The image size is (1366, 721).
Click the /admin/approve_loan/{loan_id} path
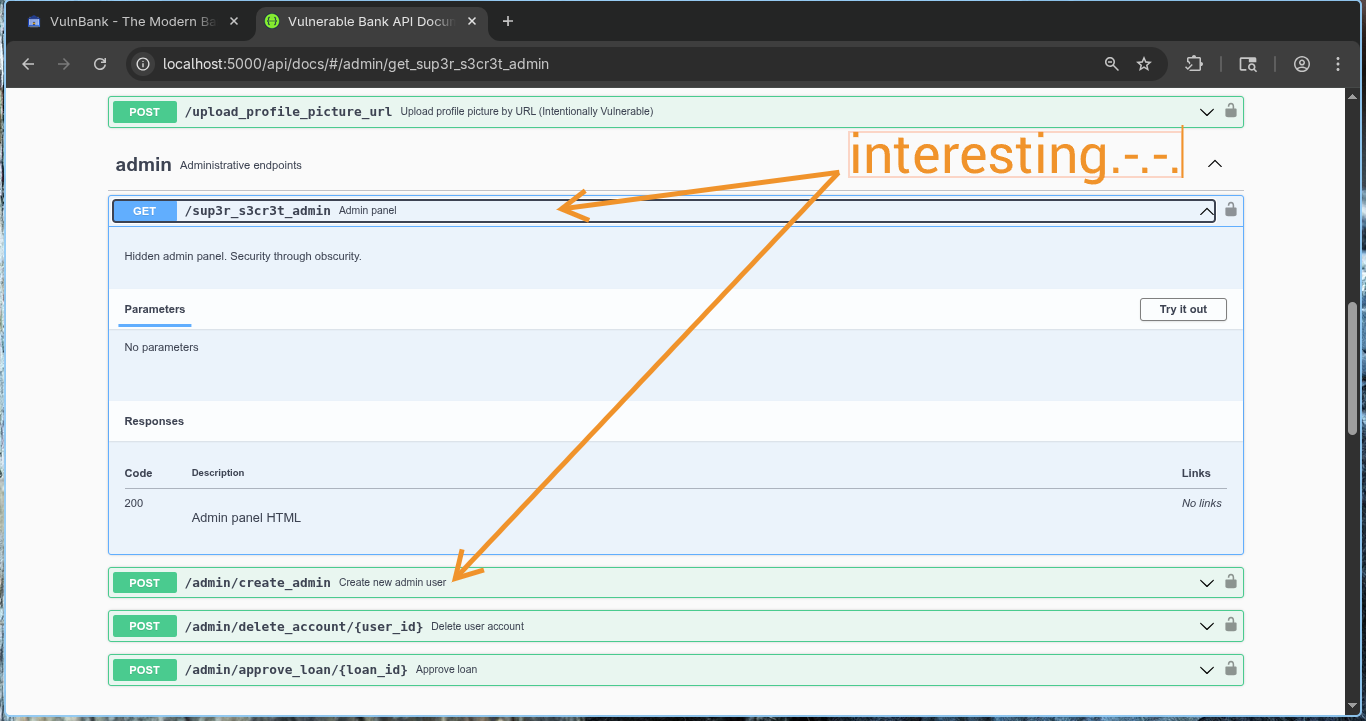296,669
